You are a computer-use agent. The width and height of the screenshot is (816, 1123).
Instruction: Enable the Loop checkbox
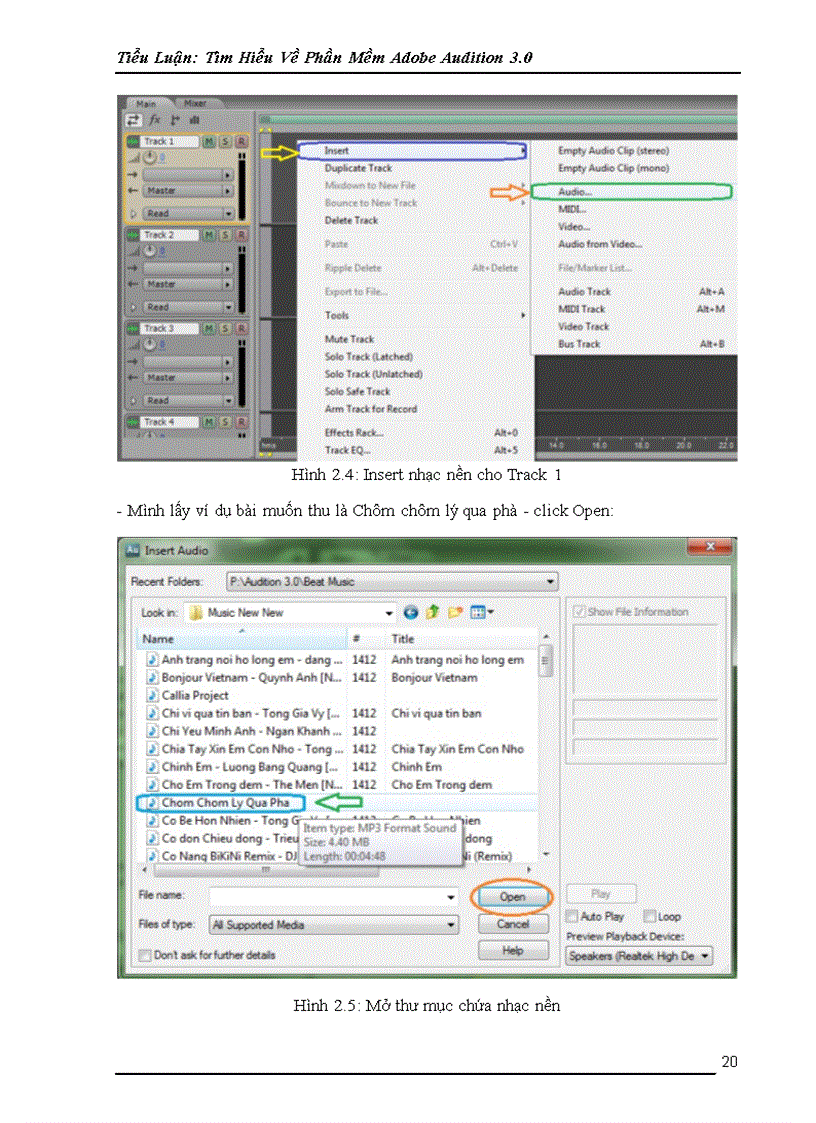[x=650, y=916]
